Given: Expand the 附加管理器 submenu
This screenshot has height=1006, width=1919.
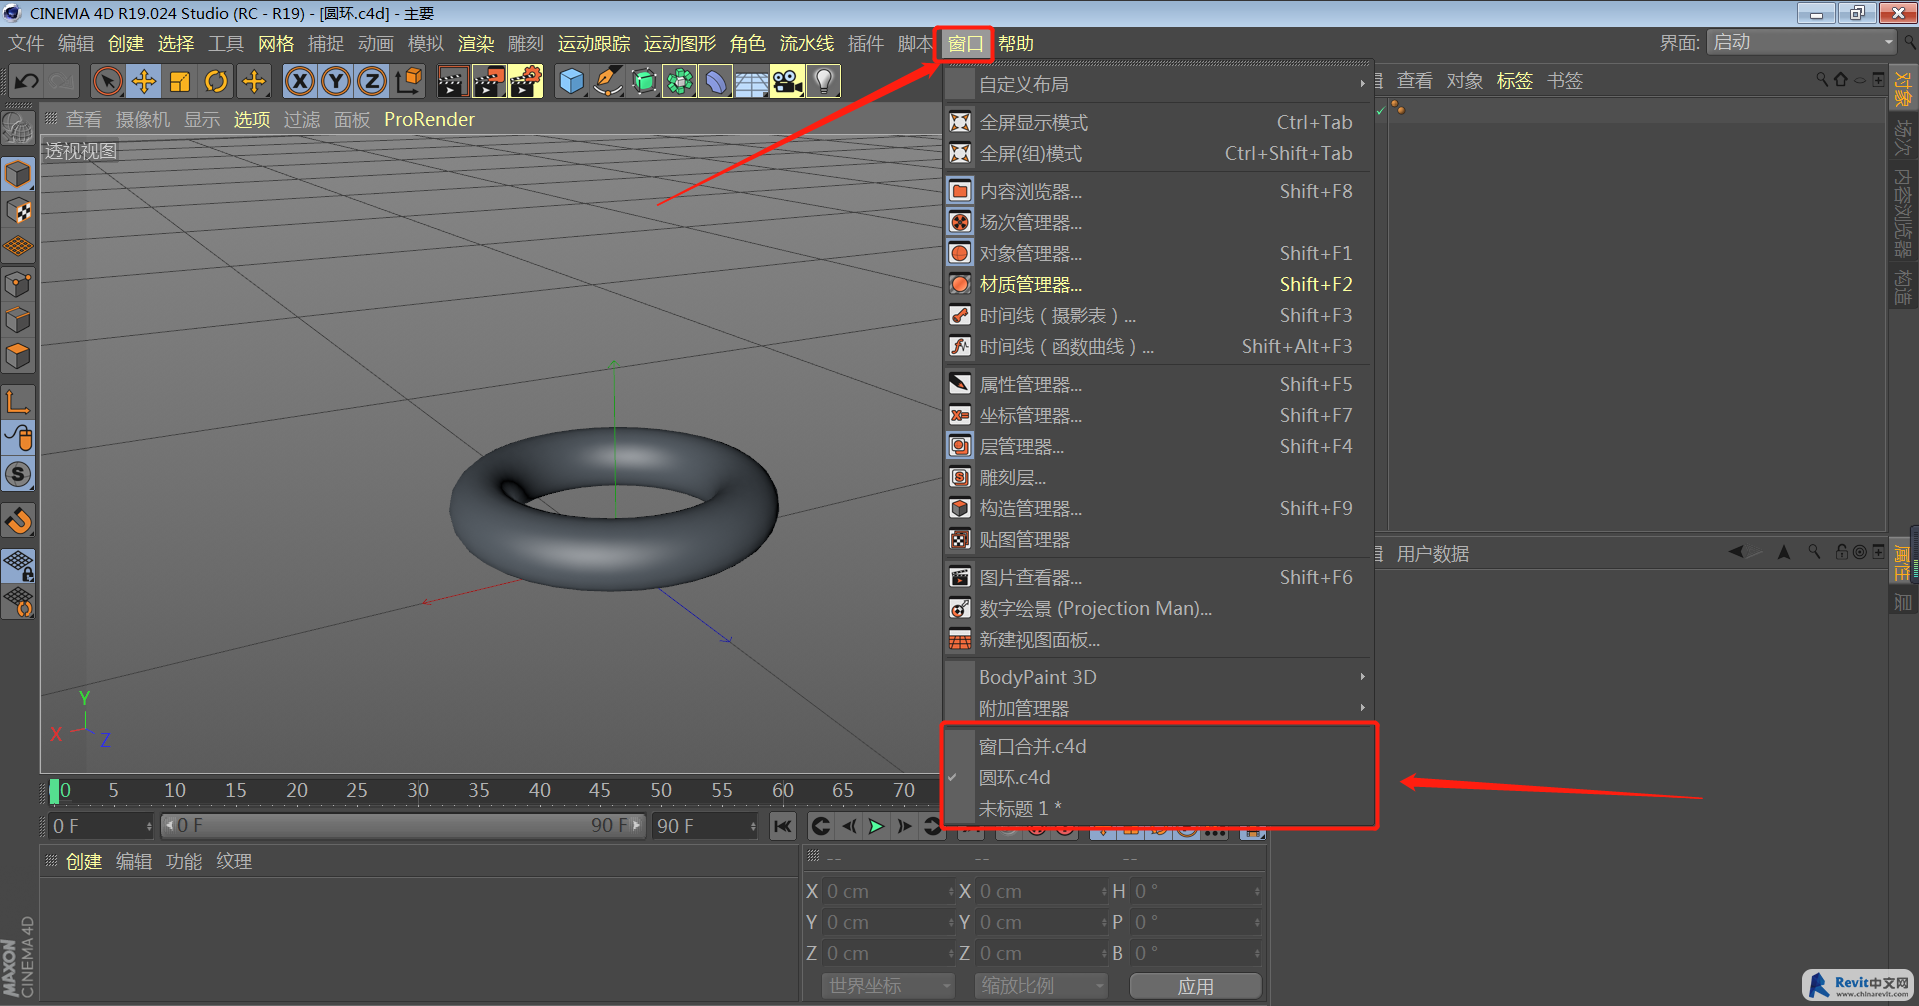Looking at the screenshot, I should pyautogui.click(x=1157, y=708).
